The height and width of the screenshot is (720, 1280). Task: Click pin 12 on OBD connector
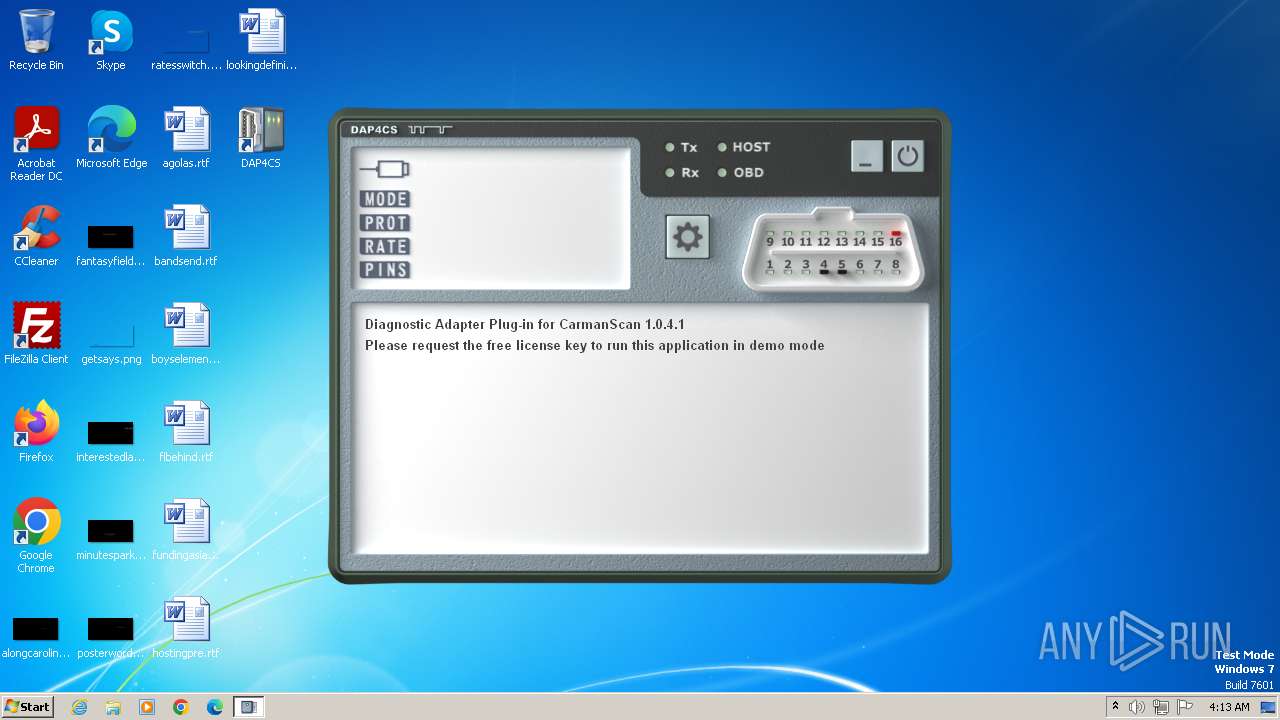pos(823,240)
